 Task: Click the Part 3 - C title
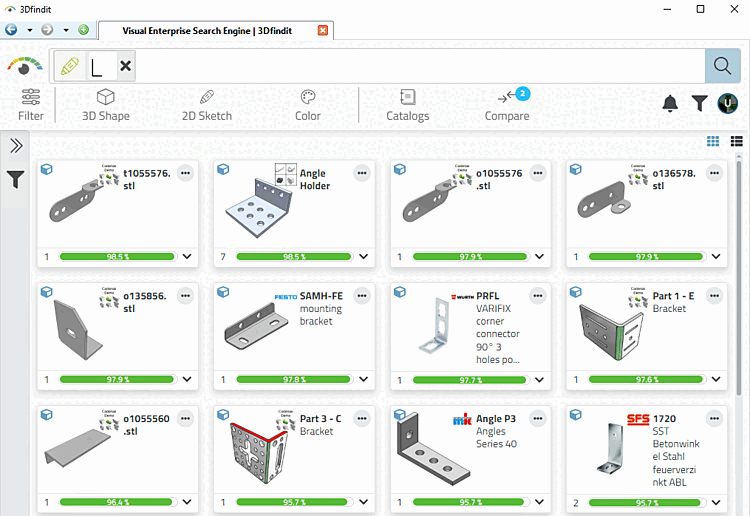click(320, 419)
